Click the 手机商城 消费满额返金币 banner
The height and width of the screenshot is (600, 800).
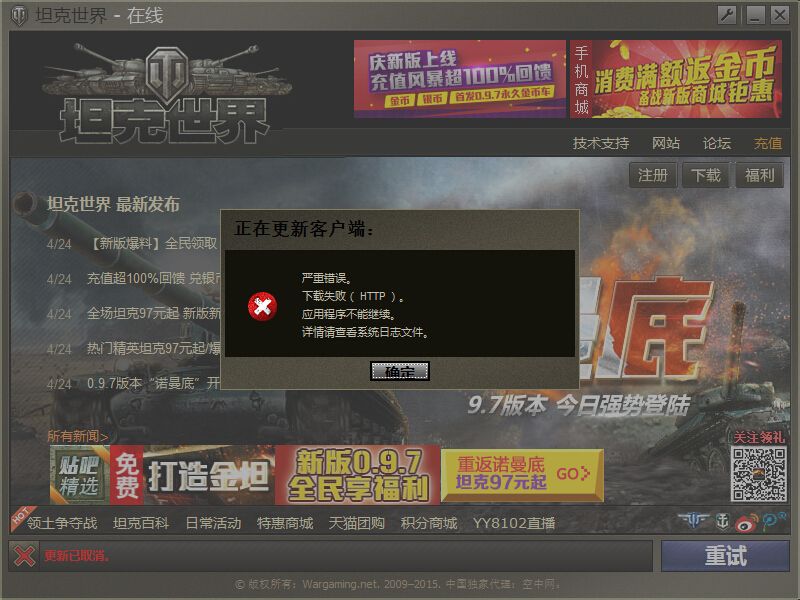676,79
